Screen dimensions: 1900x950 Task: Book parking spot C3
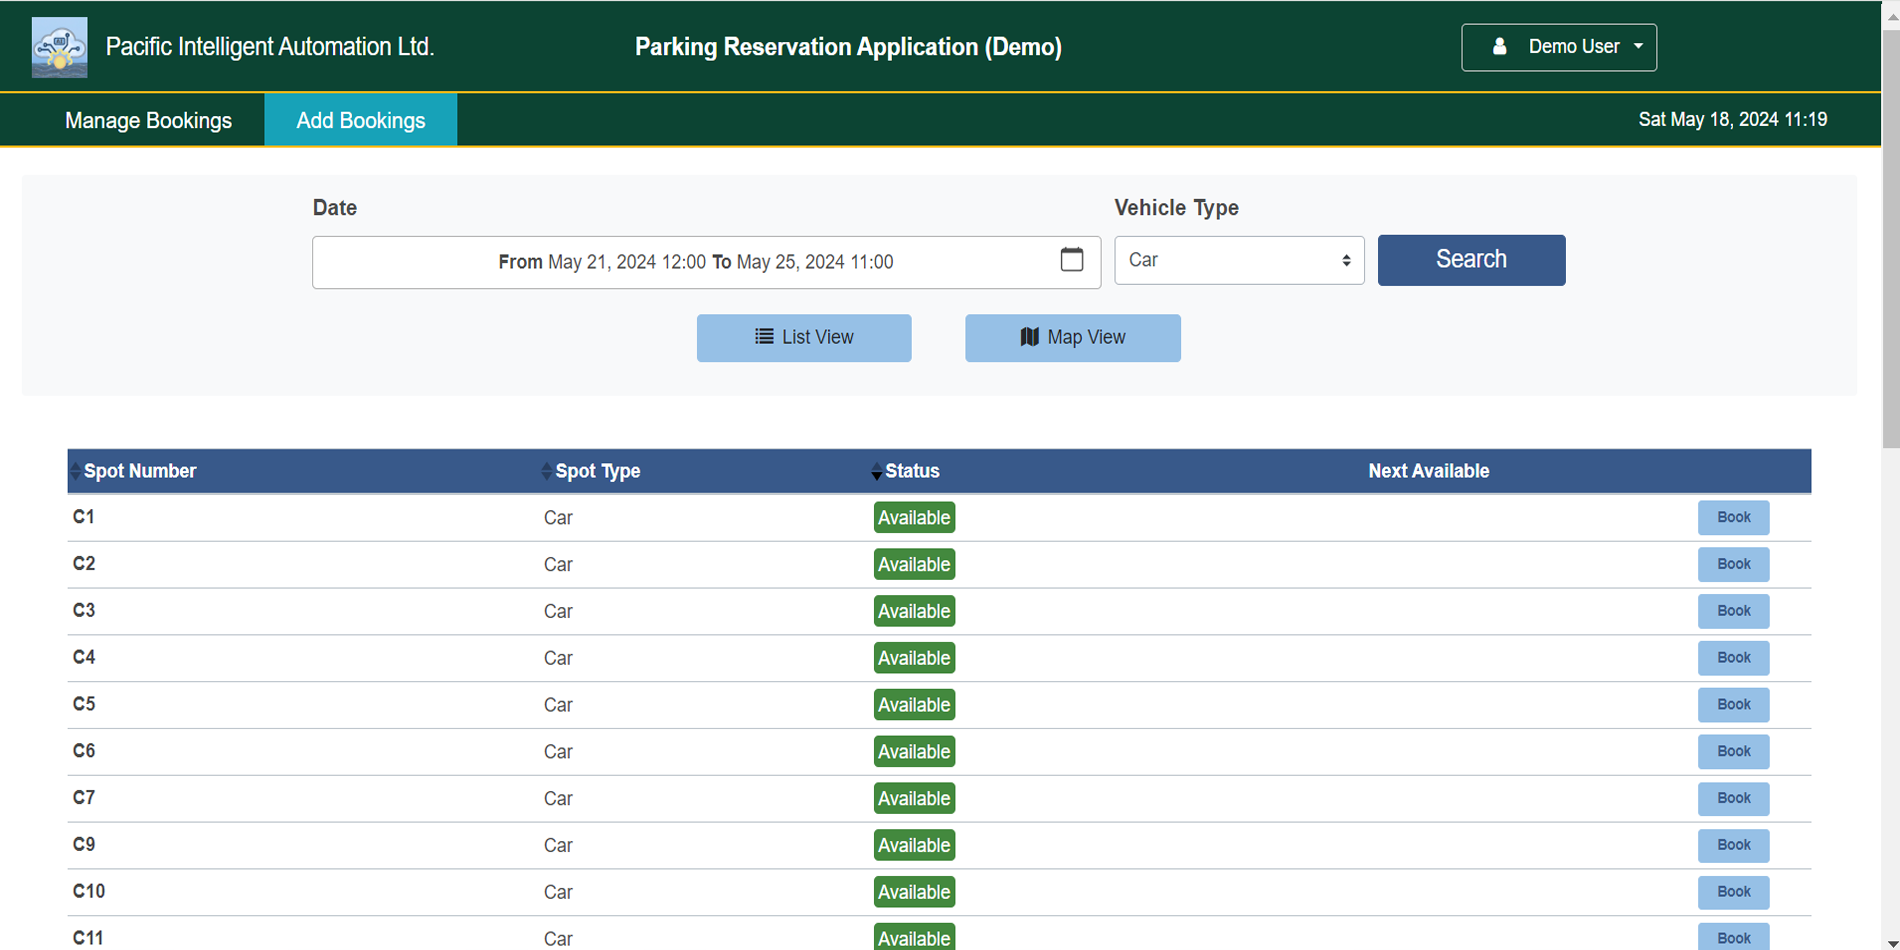point(1733,611)
